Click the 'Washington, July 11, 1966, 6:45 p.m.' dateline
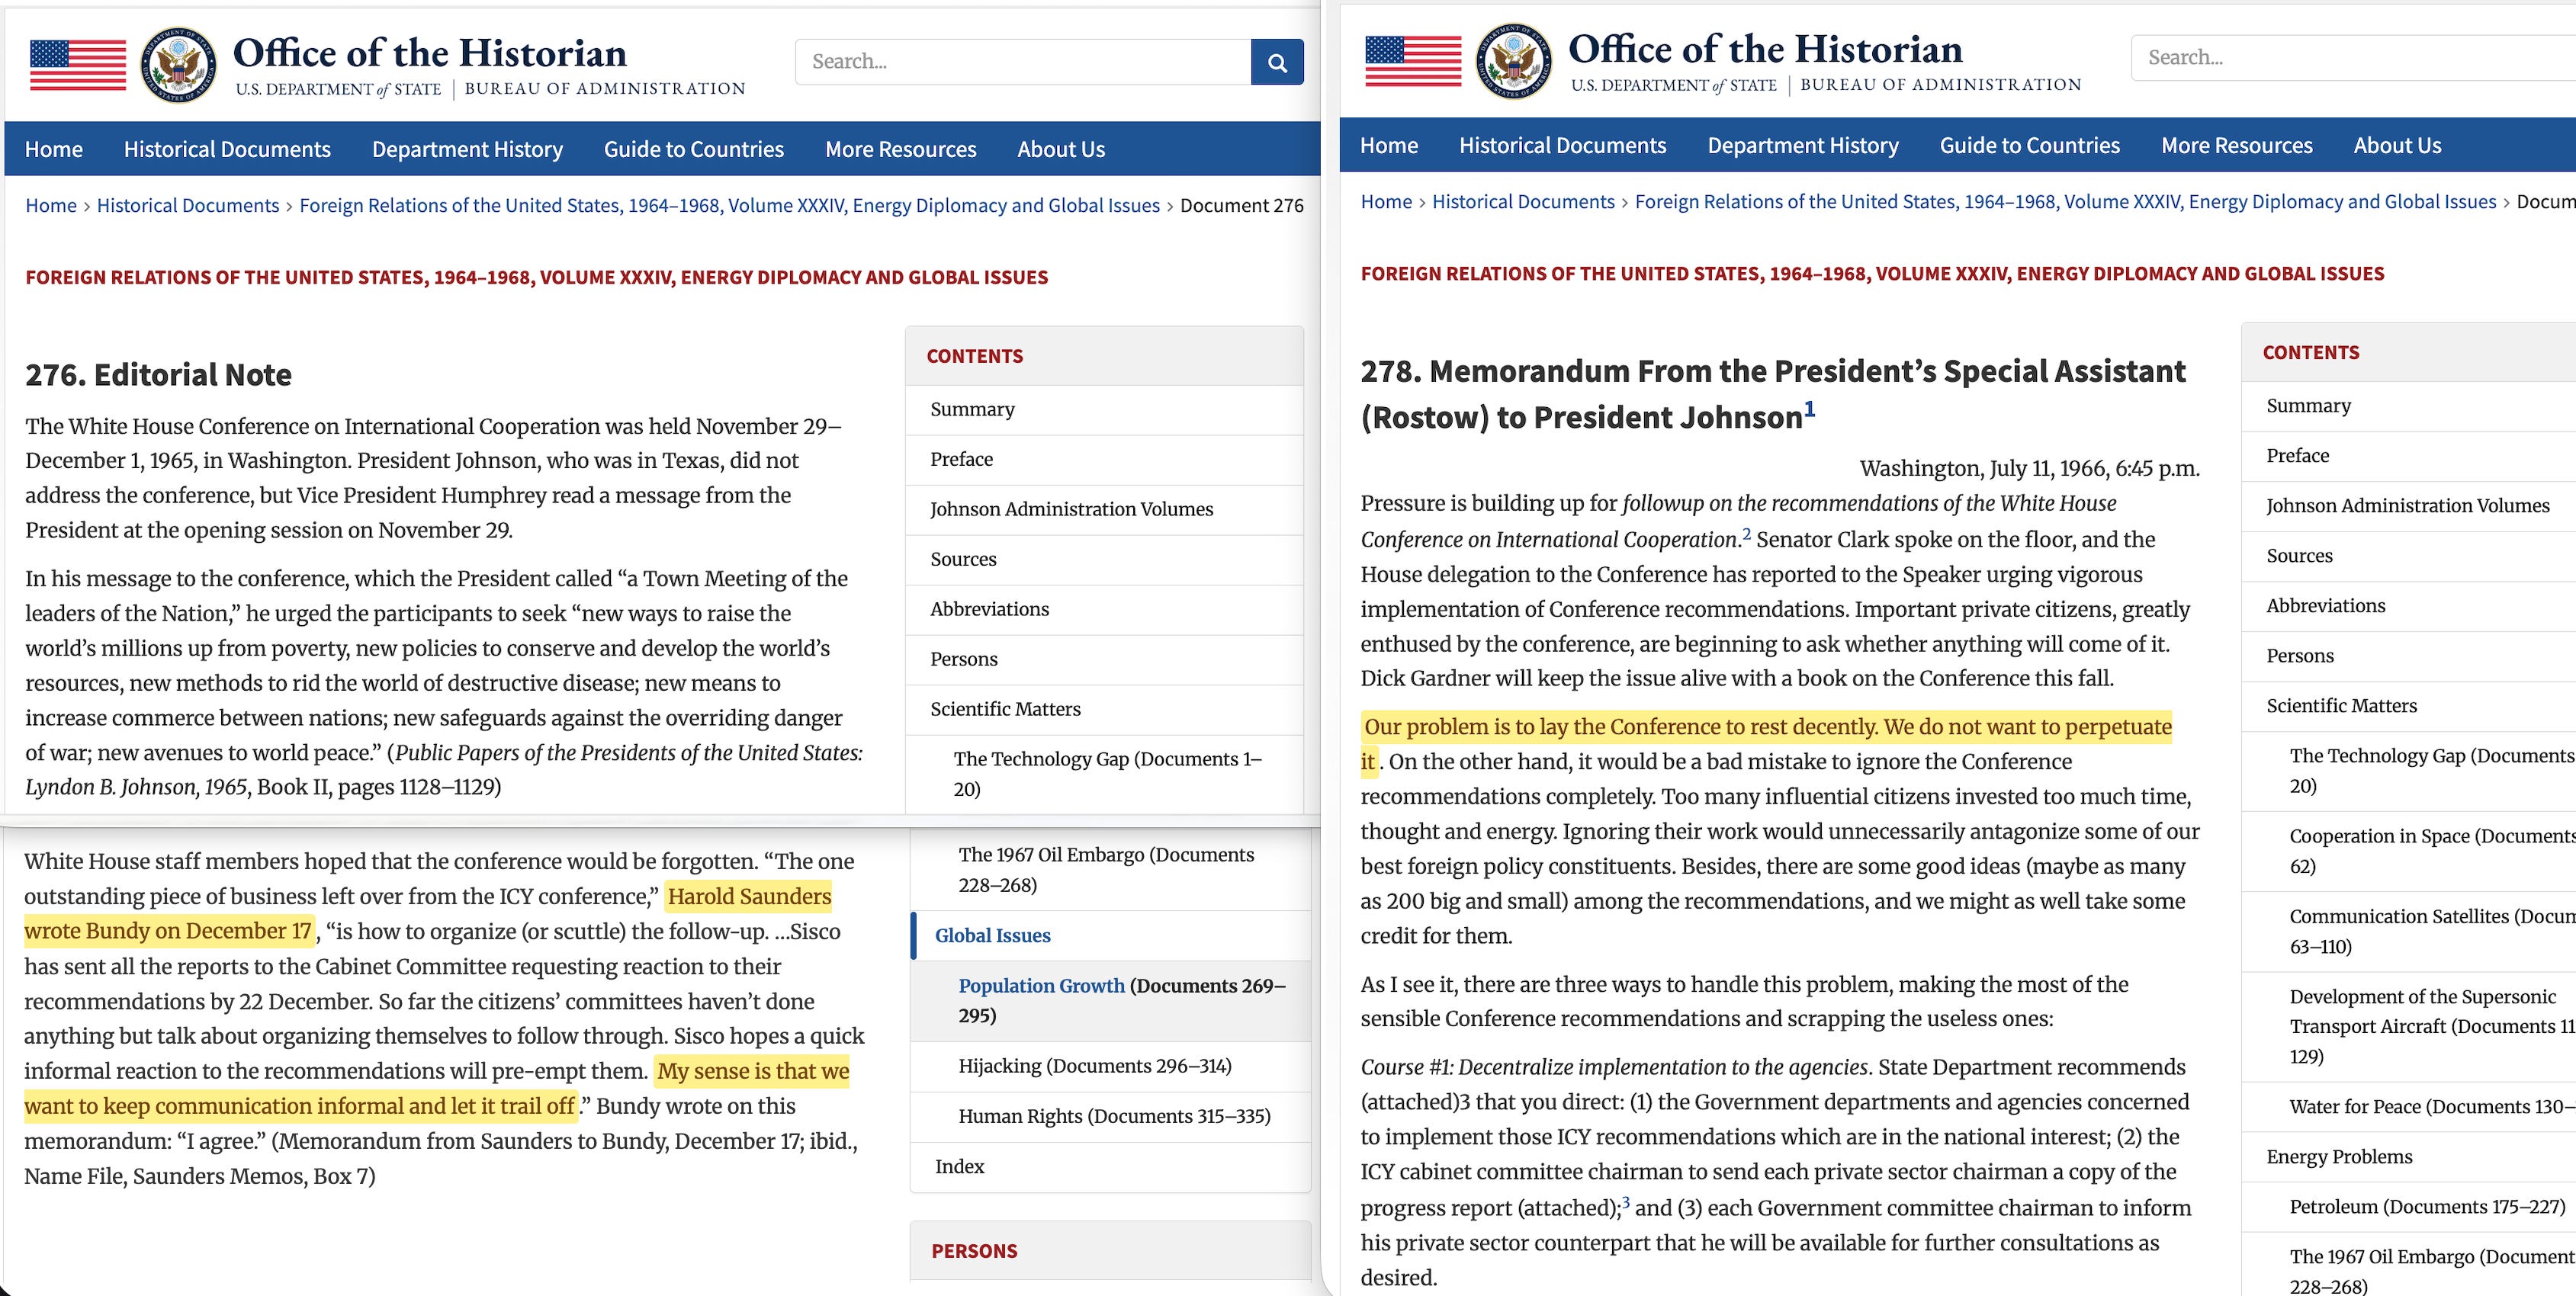This screenshot has width=2576, height=1296. tap(2029, 468)
